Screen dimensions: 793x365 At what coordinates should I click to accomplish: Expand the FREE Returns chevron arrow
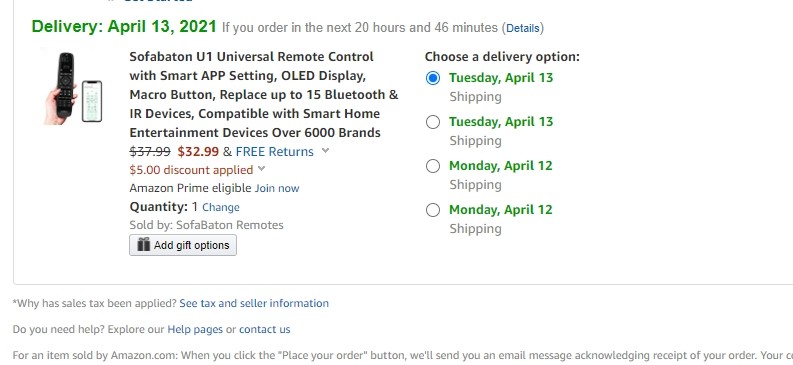click(x=325, y=151)
